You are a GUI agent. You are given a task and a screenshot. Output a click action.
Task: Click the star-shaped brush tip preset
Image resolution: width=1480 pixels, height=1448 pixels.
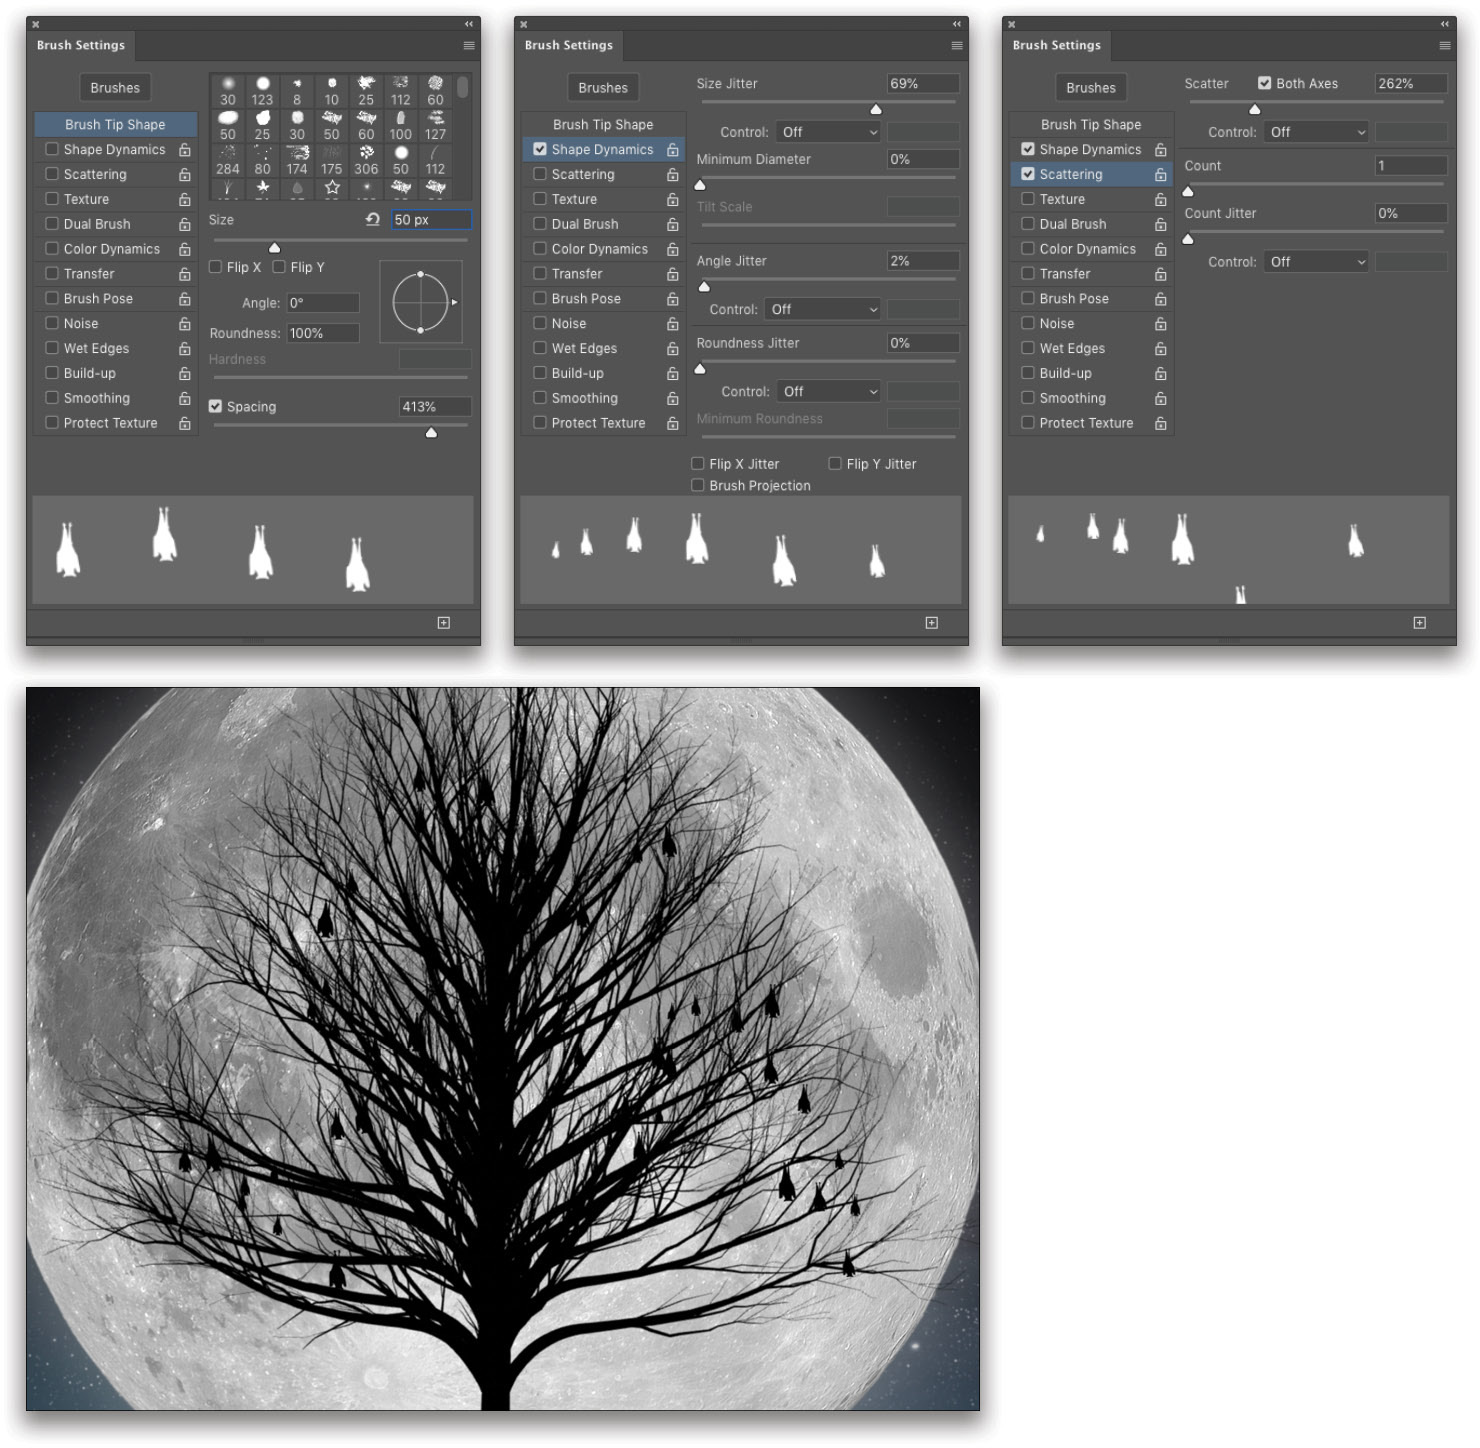point(332,187)
